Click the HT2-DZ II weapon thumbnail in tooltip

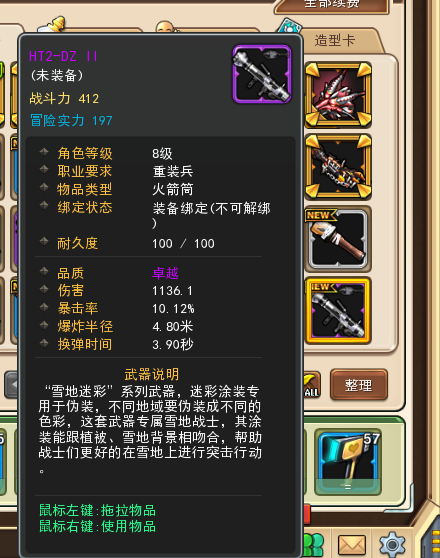point(262,74)
